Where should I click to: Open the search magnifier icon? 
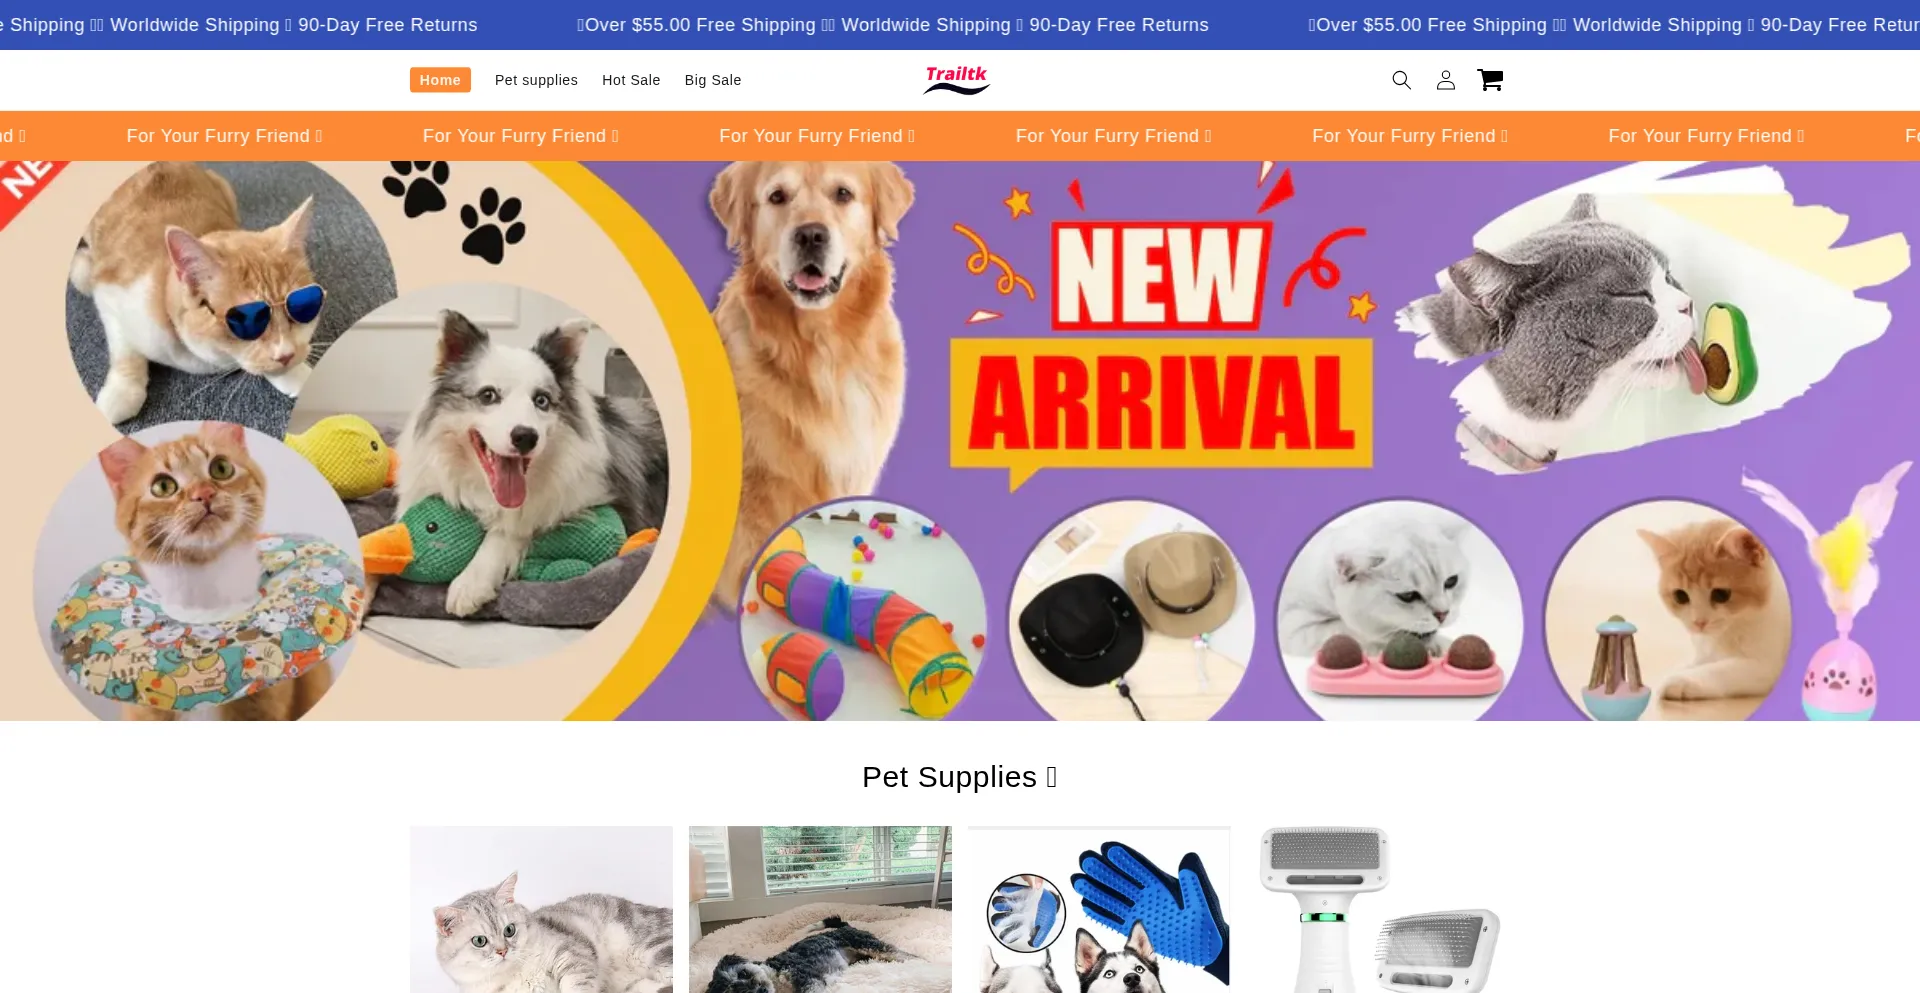pyautogui.click(x=1401, y=80)
